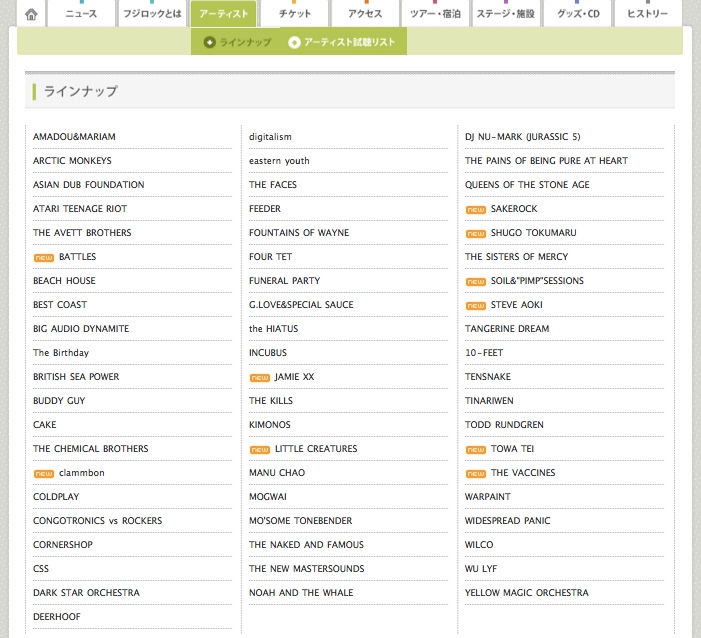Open TANGERINE DREAM artist page

[x=507, y=329]
